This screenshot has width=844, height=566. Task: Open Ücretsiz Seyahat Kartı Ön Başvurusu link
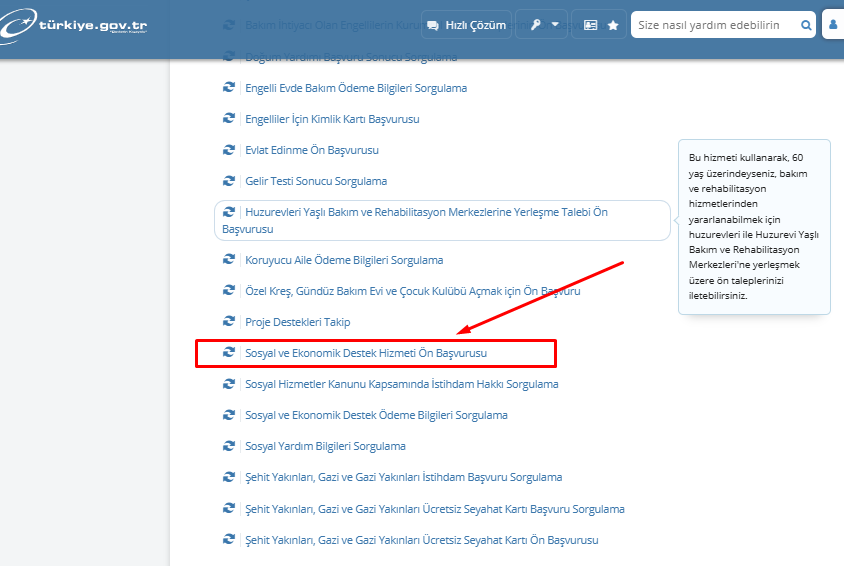click(421, 540)
